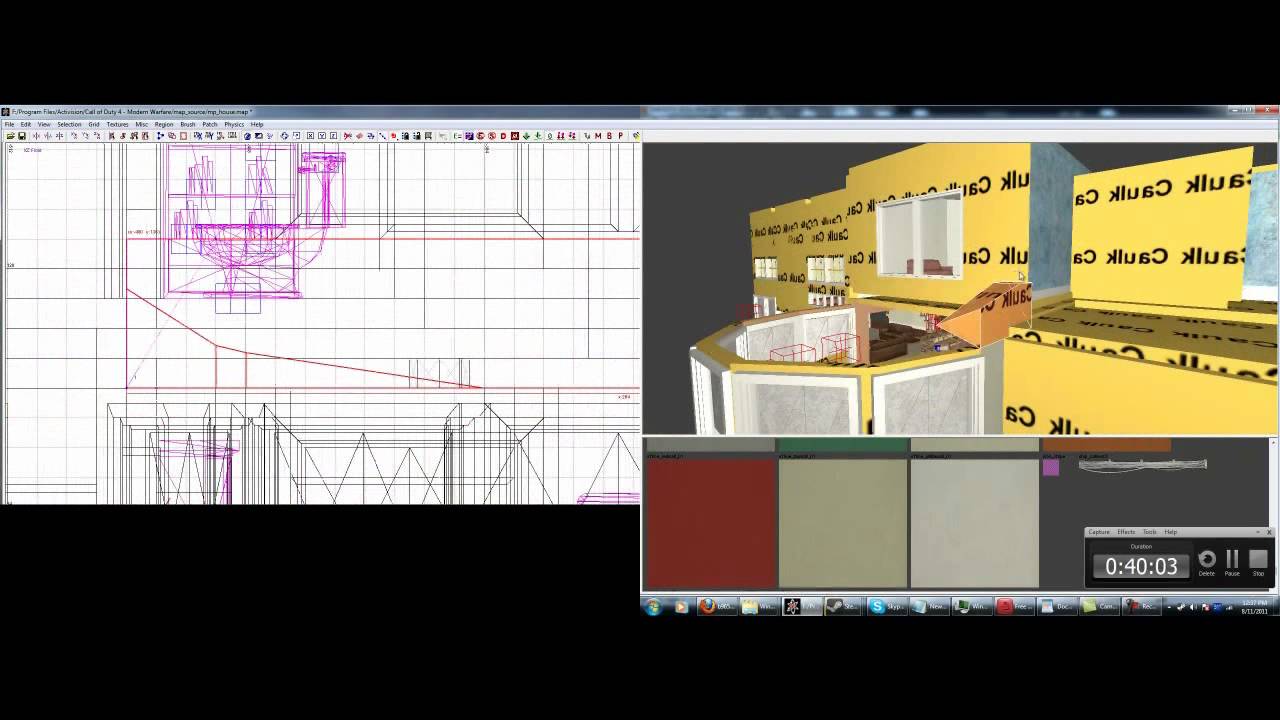Open the Windows Start menu
Image resolution: width=1280 pixels, height=720 pixels.
[x=652, y=606]
